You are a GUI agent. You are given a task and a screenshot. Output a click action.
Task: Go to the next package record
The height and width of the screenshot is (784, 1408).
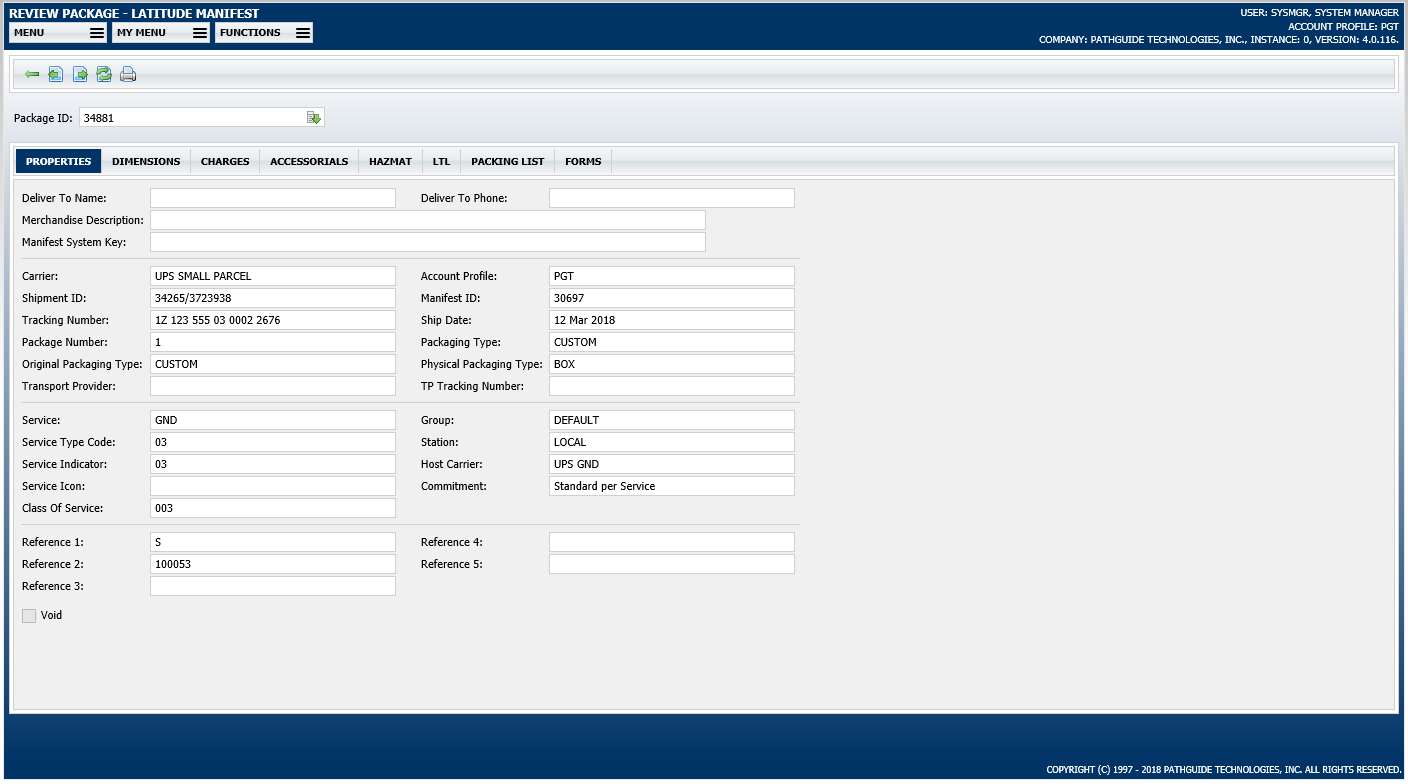point(80,73)
